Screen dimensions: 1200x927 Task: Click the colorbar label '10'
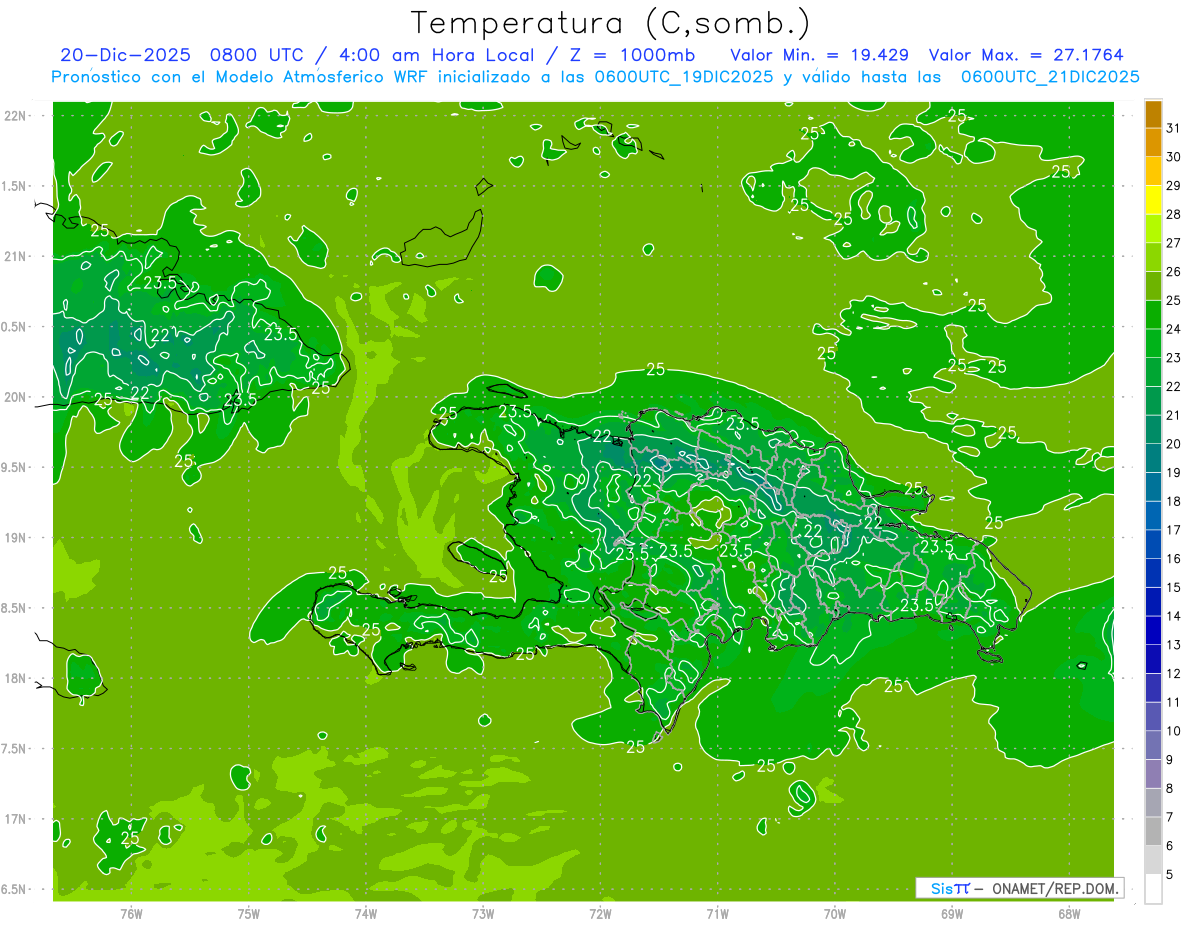(x=1173, y=731)
